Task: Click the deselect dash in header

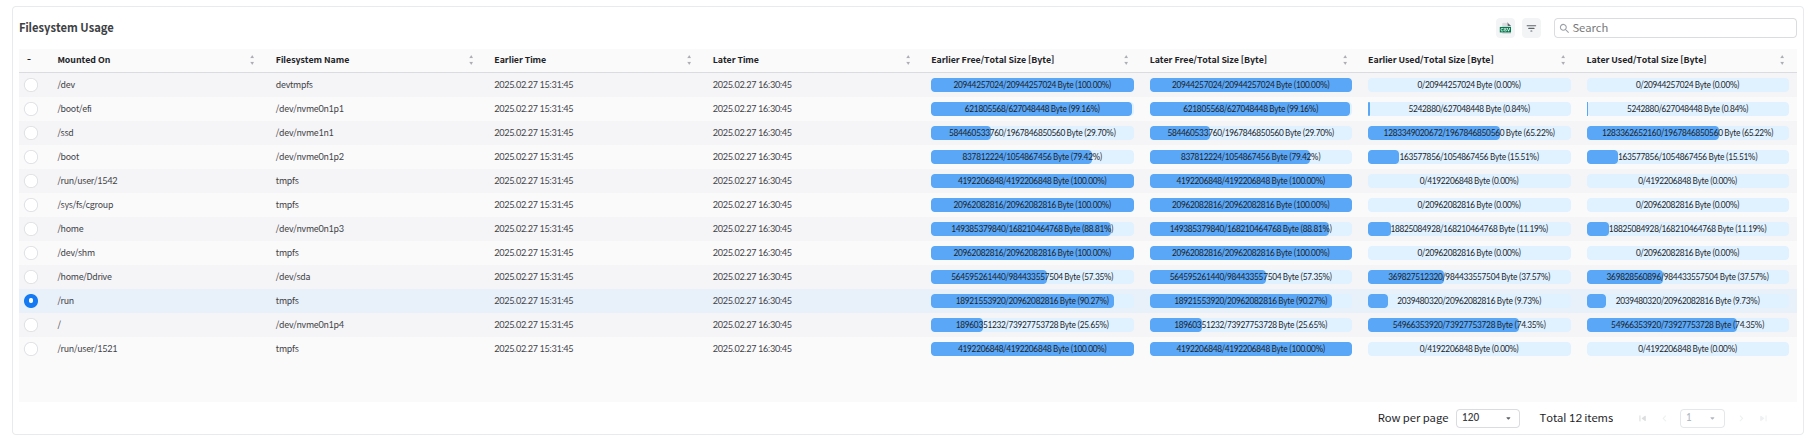Action: pos(29,60)
